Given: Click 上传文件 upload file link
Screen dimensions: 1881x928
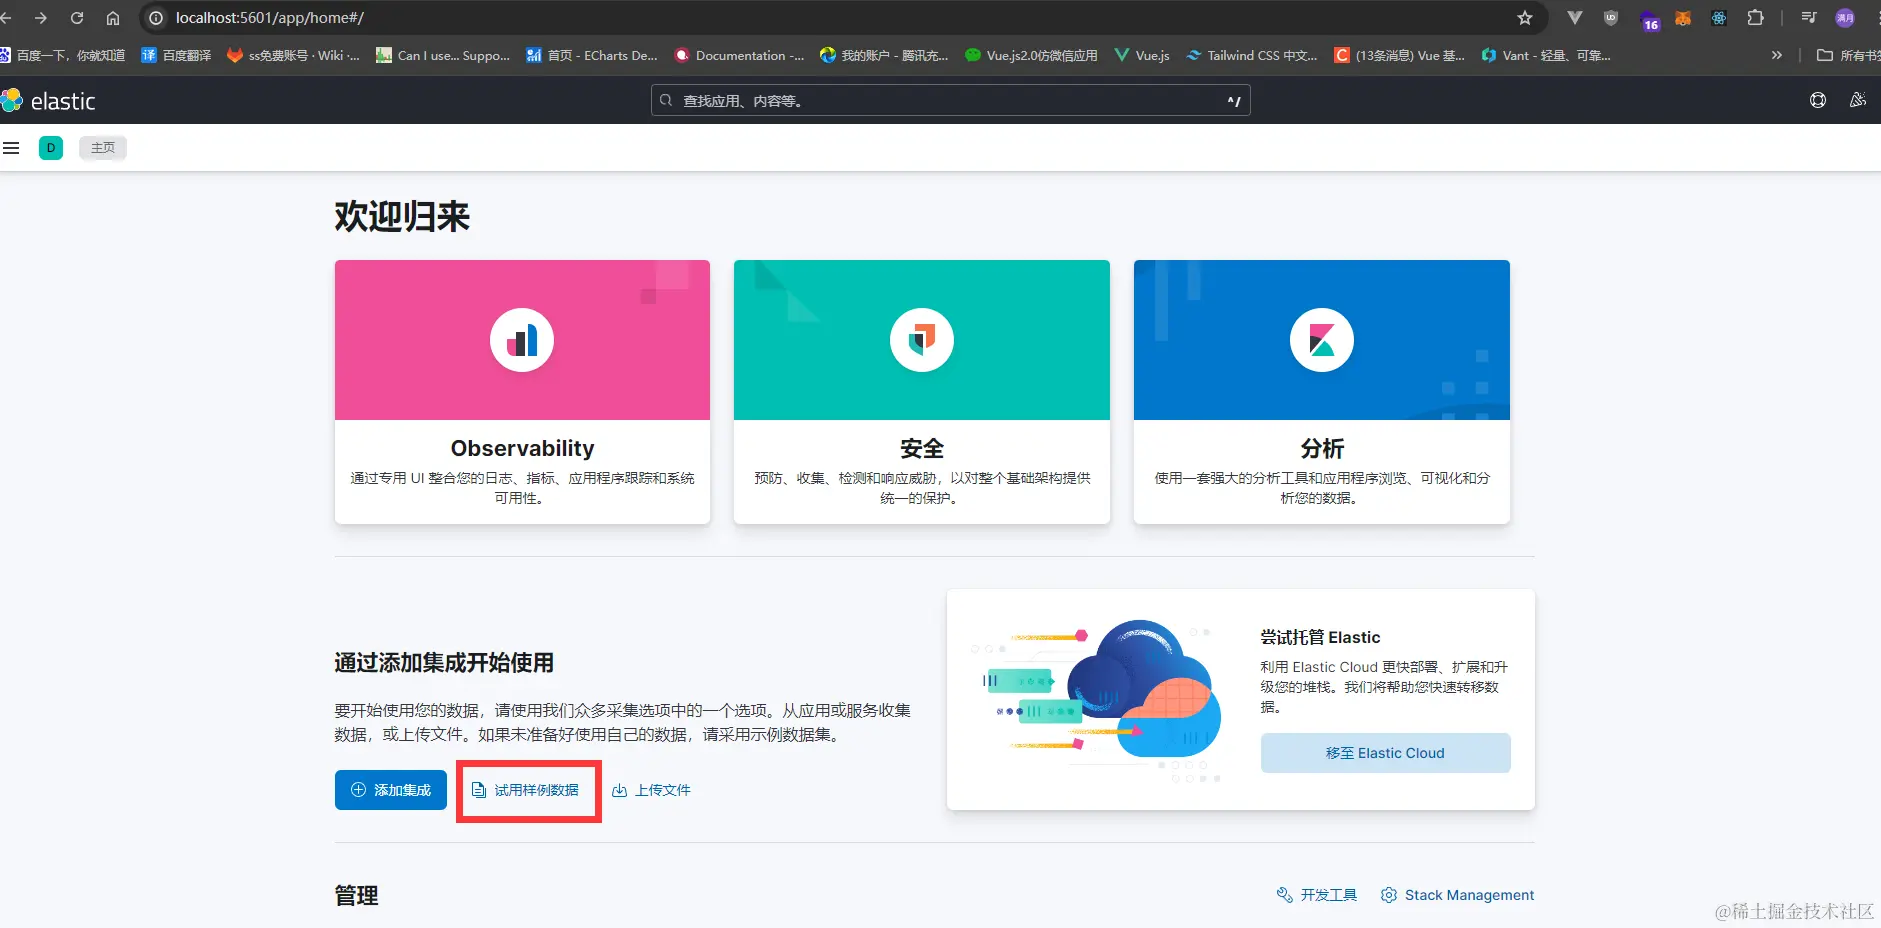Looking at the screenshot, I should pos(651,790).
